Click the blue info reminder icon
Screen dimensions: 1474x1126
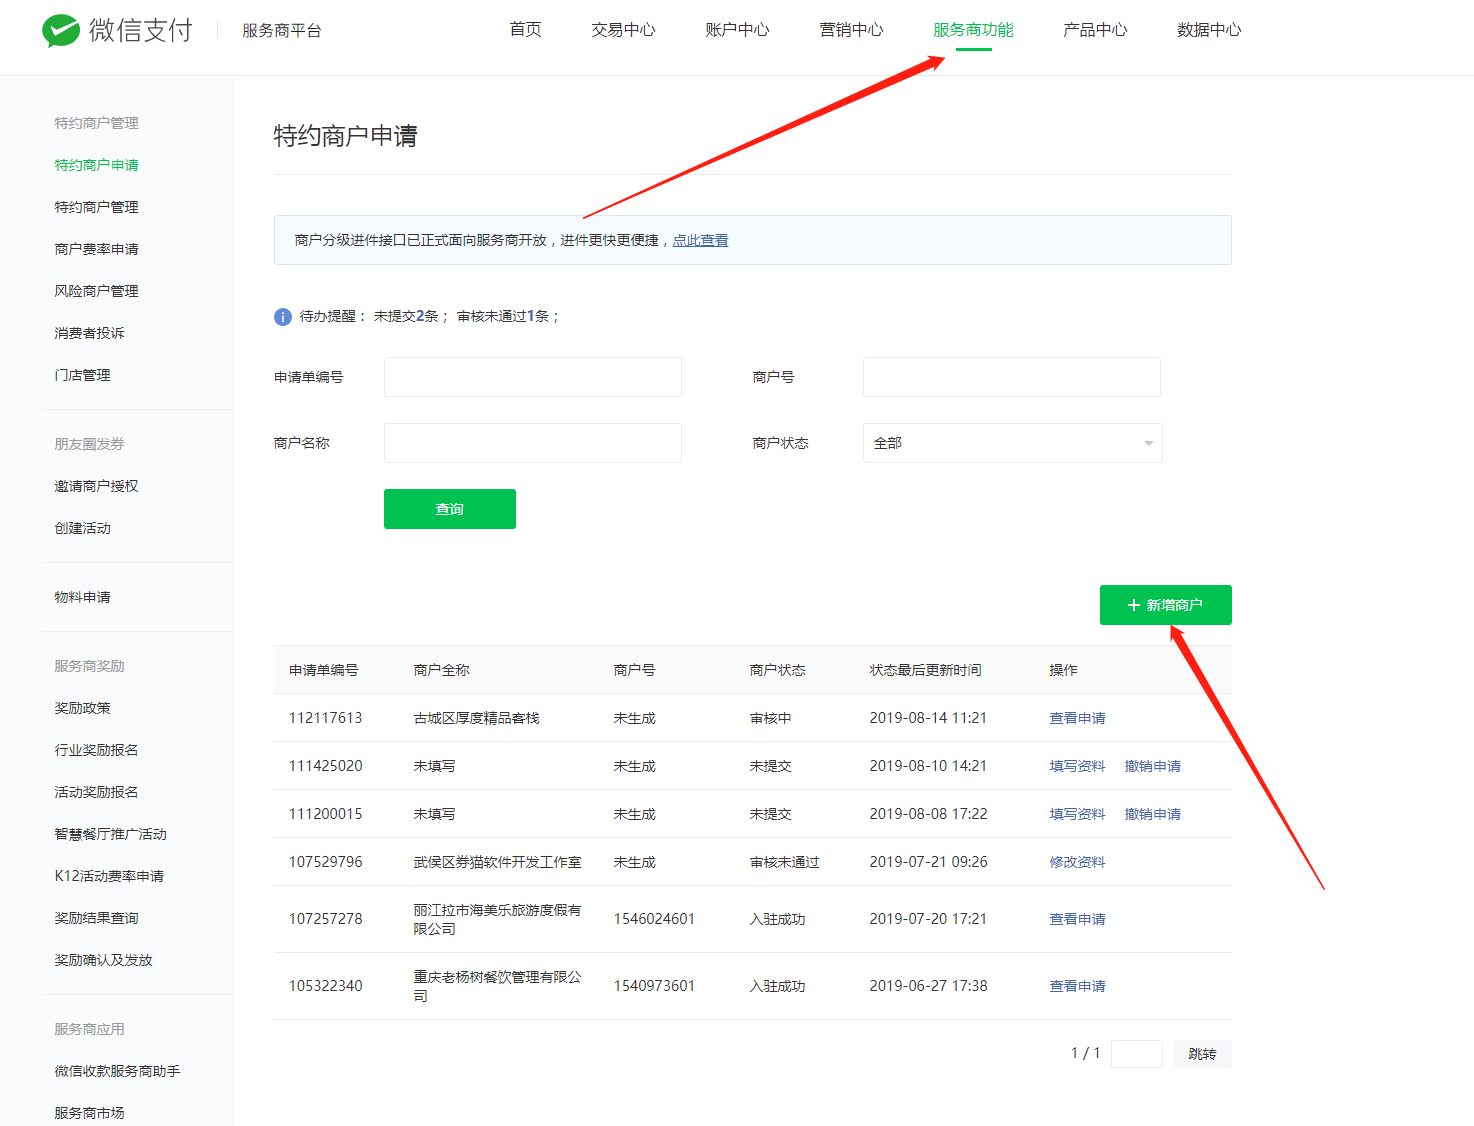click(x=283, y=317)
